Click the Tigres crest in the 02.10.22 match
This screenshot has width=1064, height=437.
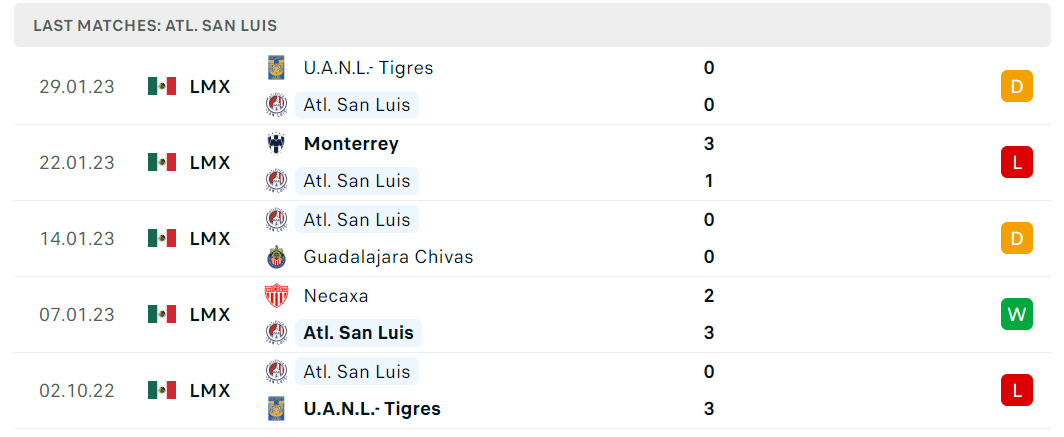tap(276, 409)
